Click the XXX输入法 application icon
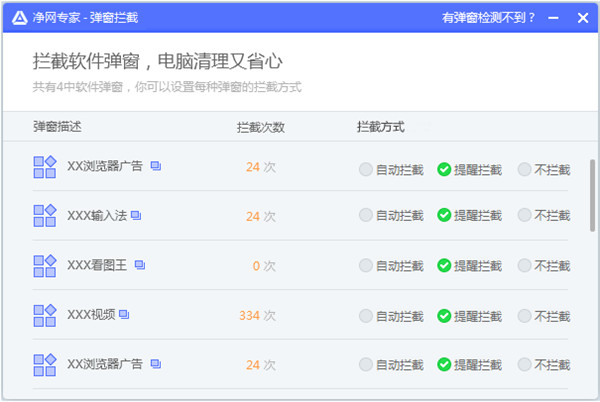 pos(45,216)
